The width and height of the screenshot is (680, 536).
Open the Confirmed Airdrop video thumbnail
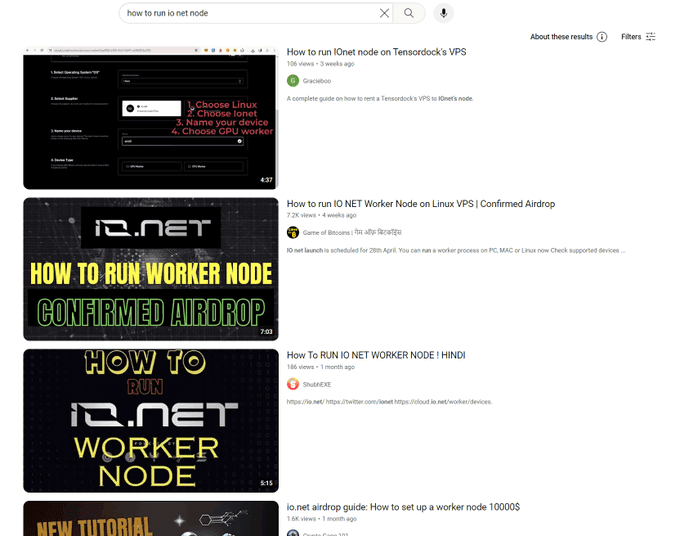click(x=151, y=269)
